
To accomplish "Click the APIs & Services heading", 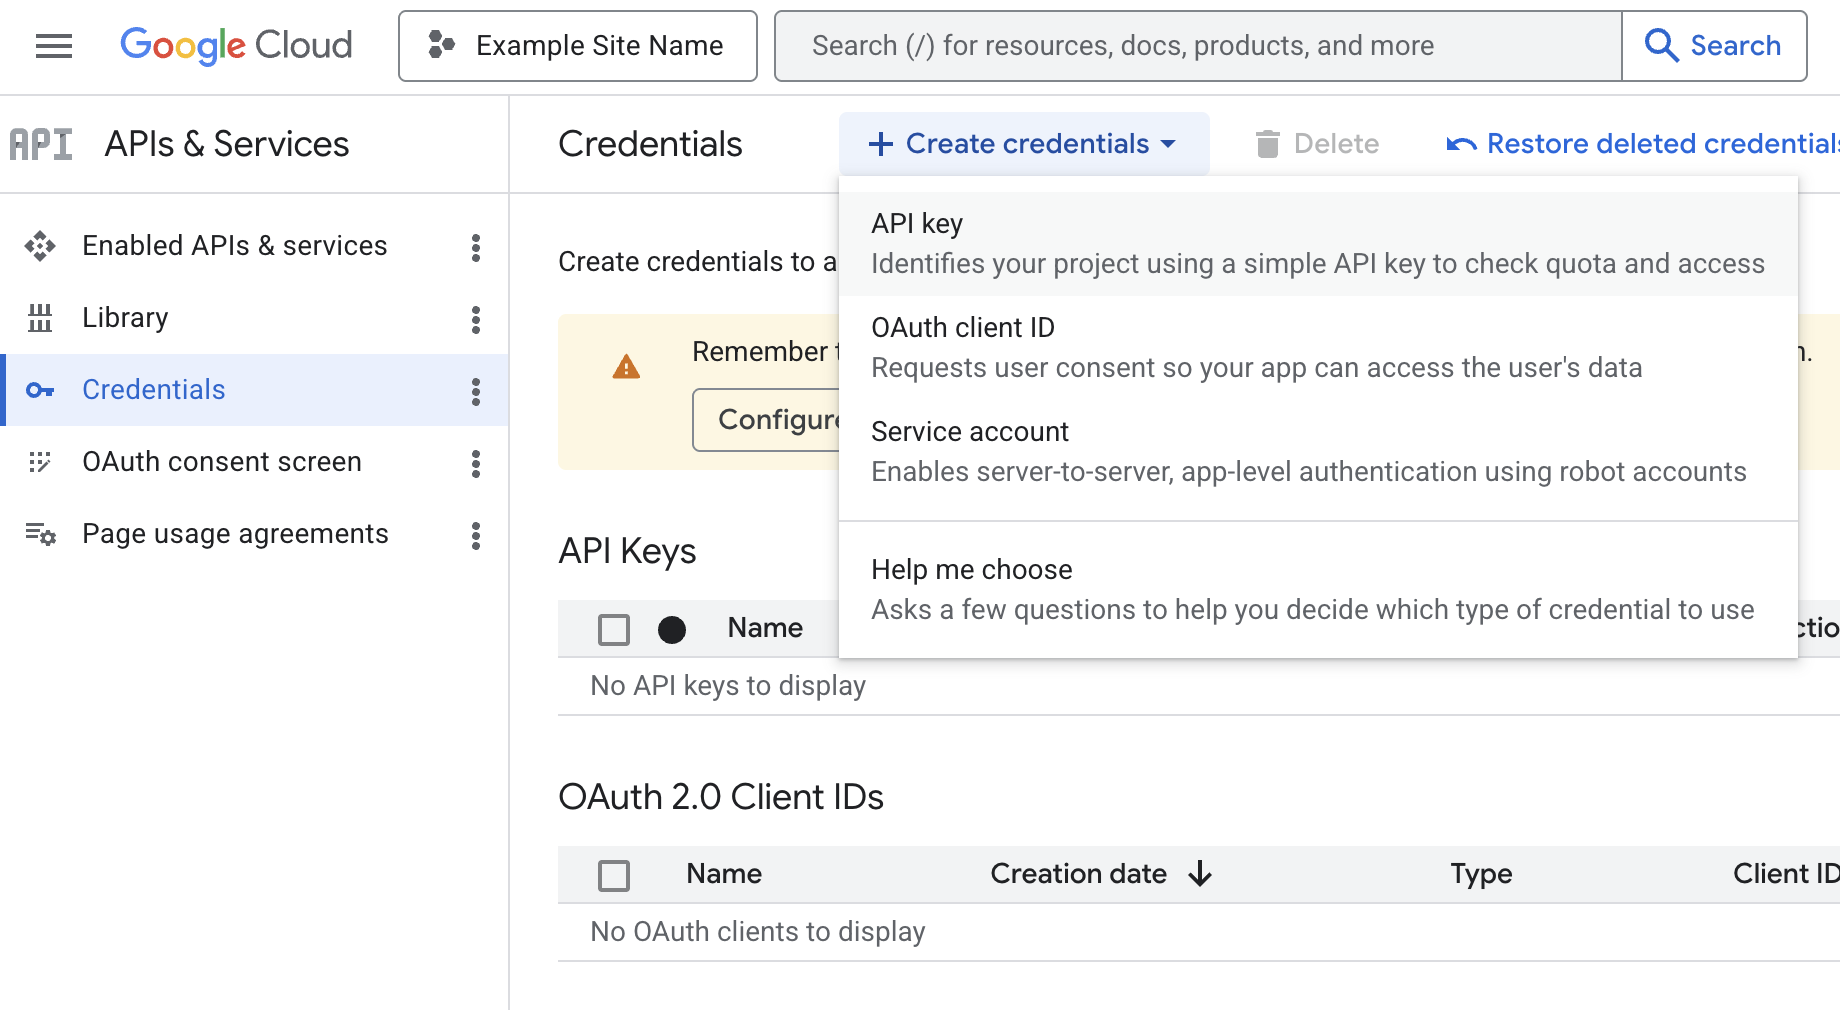I will click(x=227, y=144).
